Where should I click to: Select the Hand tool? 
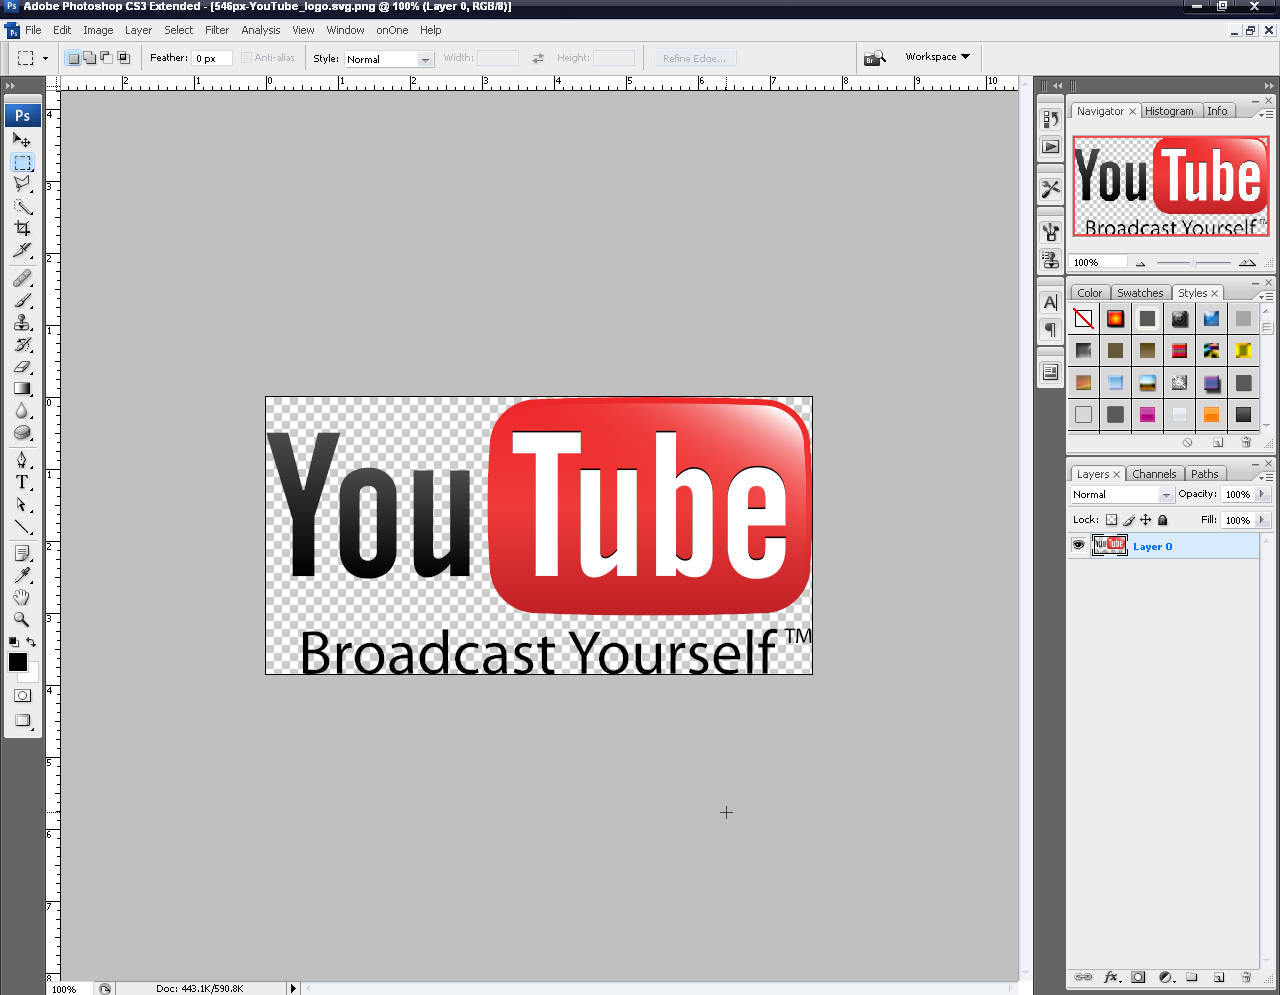pyautogui.click(x=22, y=597)
